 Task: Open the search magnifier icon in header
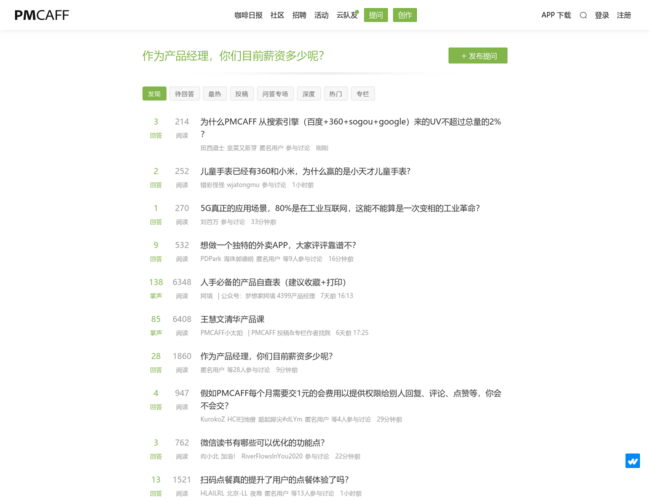pos(583,15)
